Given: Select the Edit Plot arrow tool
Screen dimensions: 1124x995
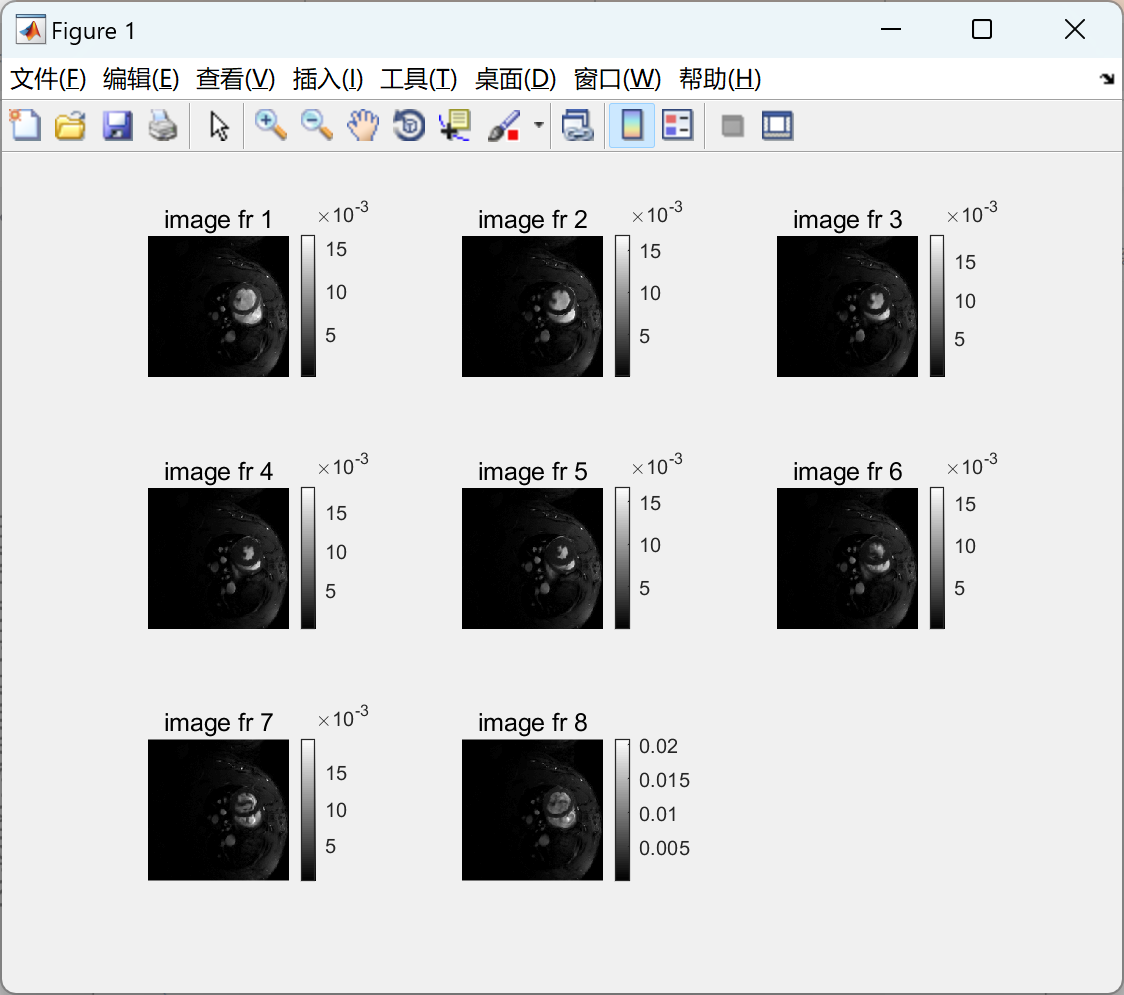Looking at the screenshot, I should [219, 126].
